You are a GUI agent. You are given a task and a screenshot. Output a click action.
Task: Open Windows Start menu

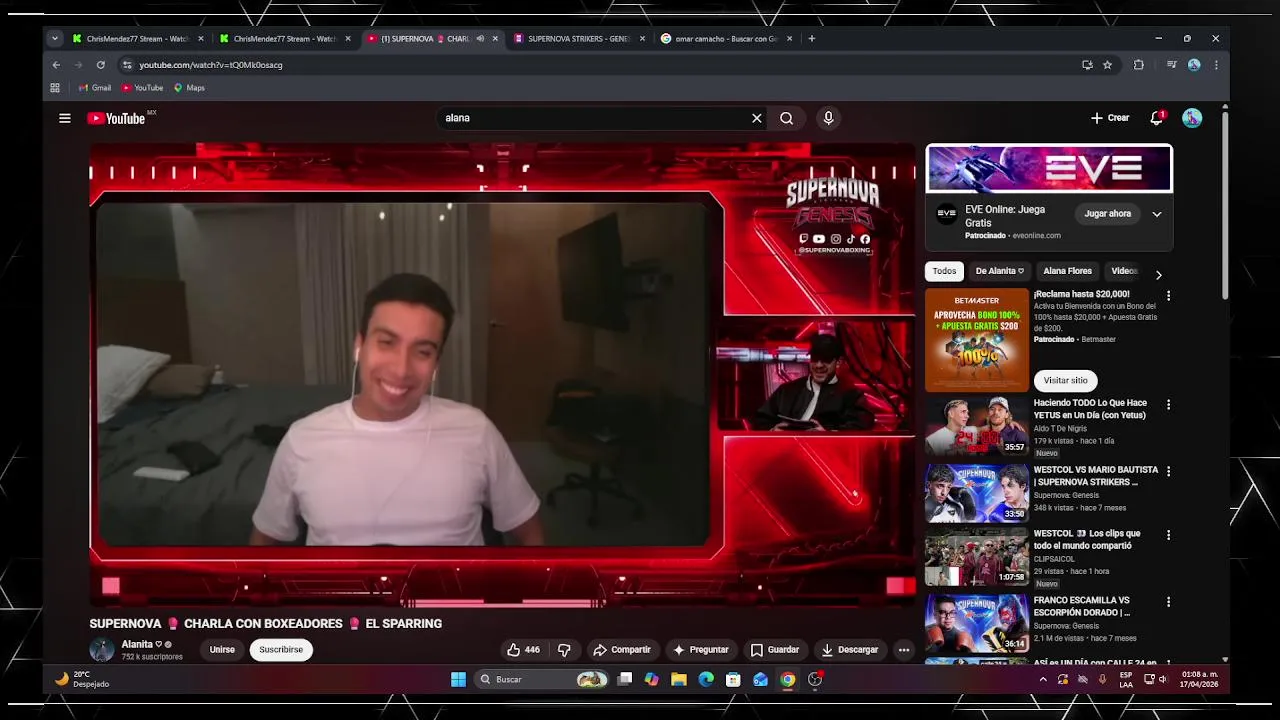(x=458, y=680)
